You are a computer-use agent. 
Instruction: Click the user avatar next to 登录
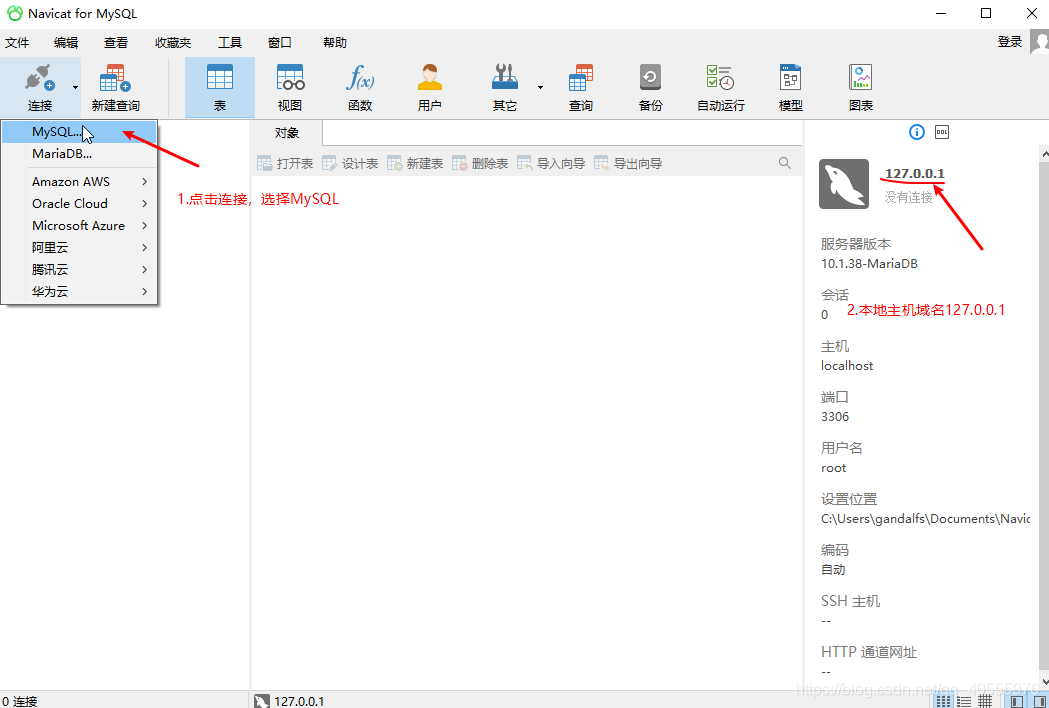(1039, 42)
